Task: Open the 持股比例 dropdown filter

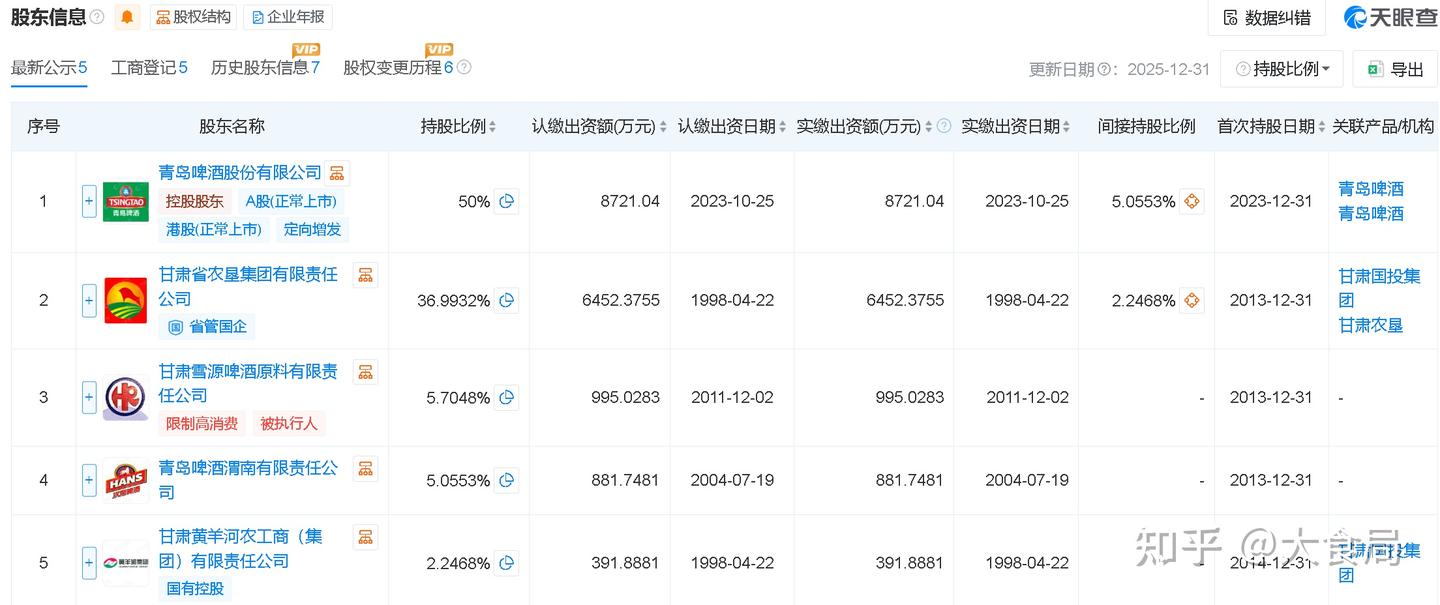Action: tap(1283, 69)
